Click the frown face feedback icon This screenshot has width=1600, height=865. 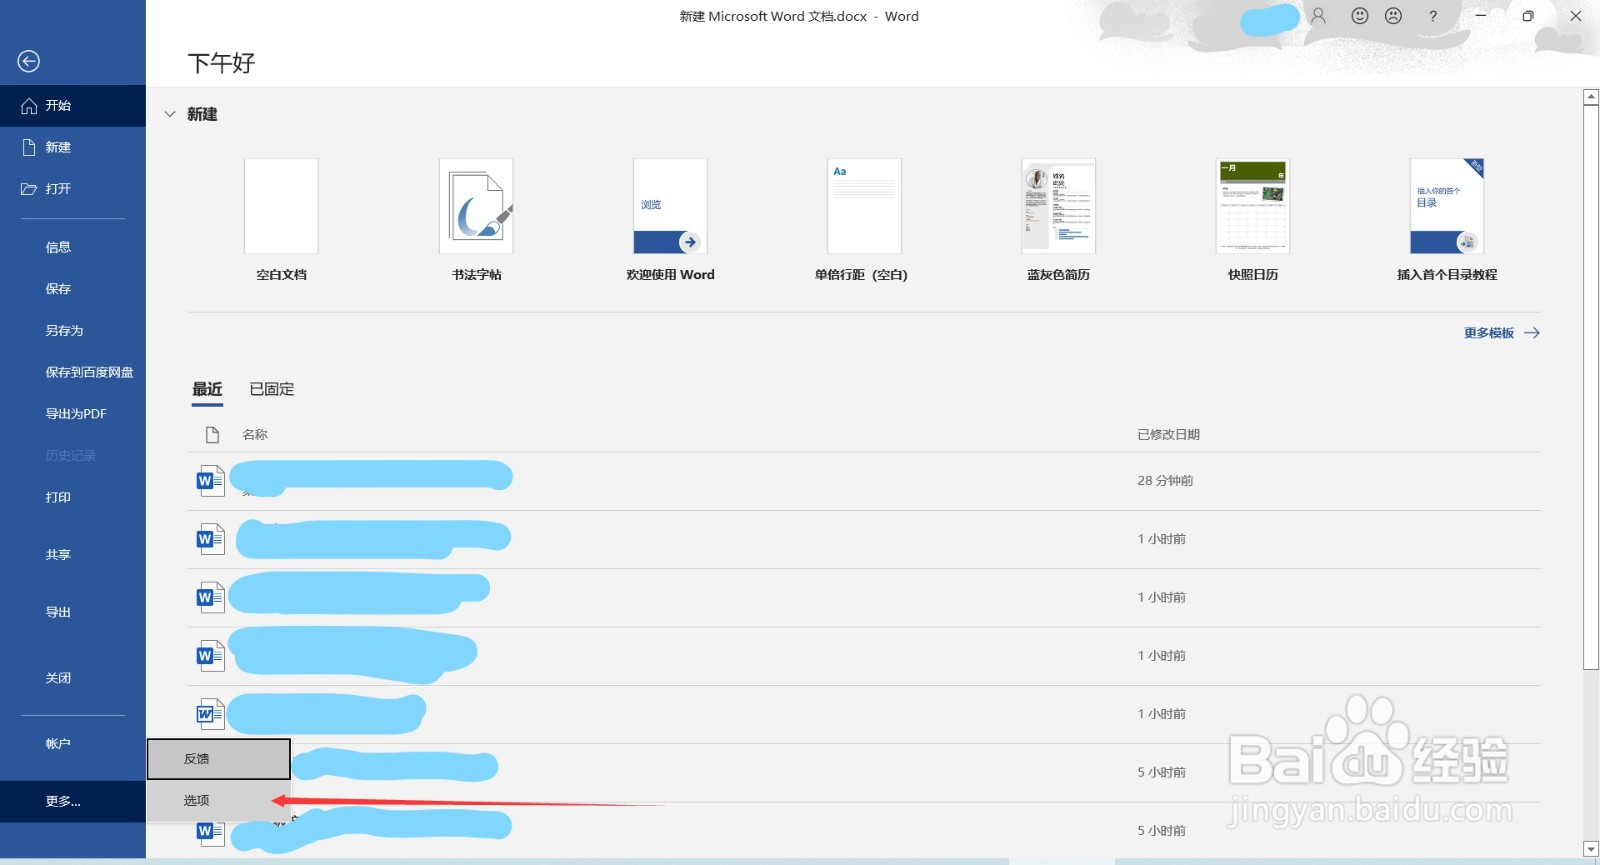tap(1393, 16)
